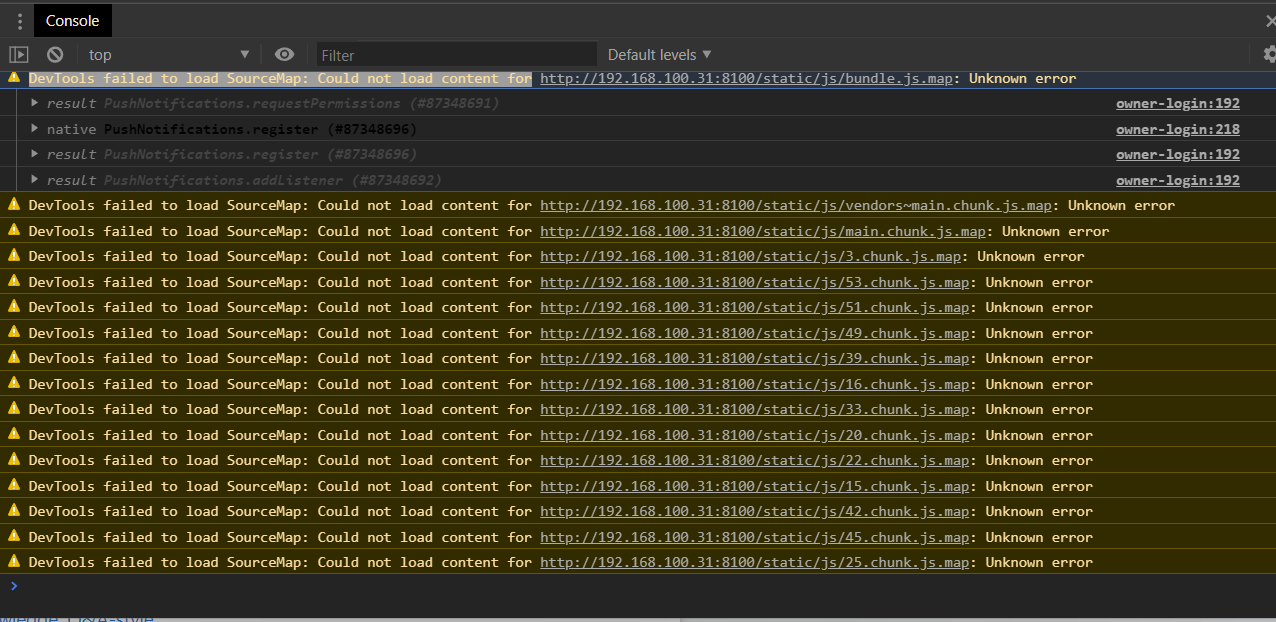This screenshot has width=1276, height=622.
Task: Open the 53.chunk.js.map URL link
Action: [x=755, y=282]
